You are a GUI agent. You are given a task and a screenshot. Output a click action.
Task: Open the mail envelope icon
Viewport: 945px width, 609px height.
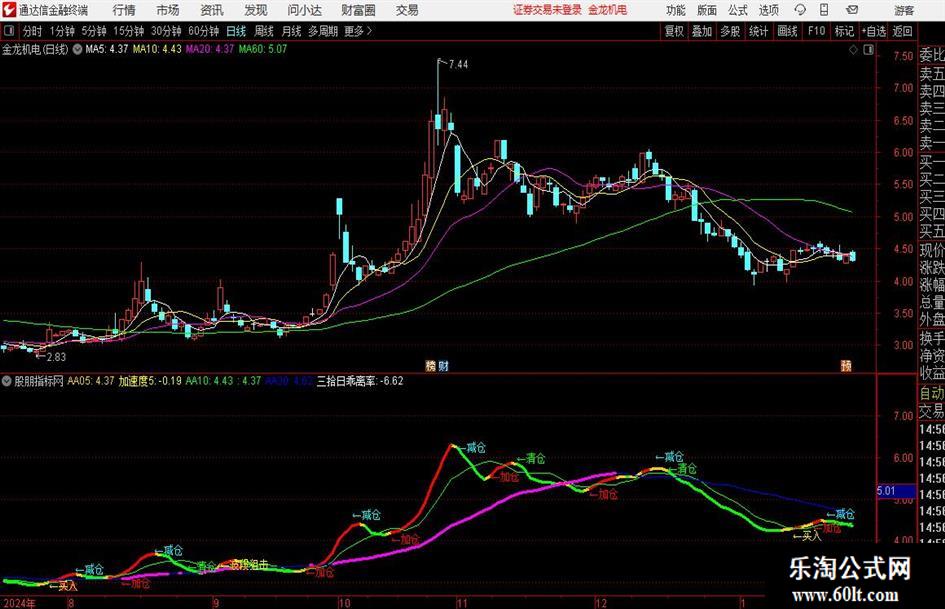point(852,10)
